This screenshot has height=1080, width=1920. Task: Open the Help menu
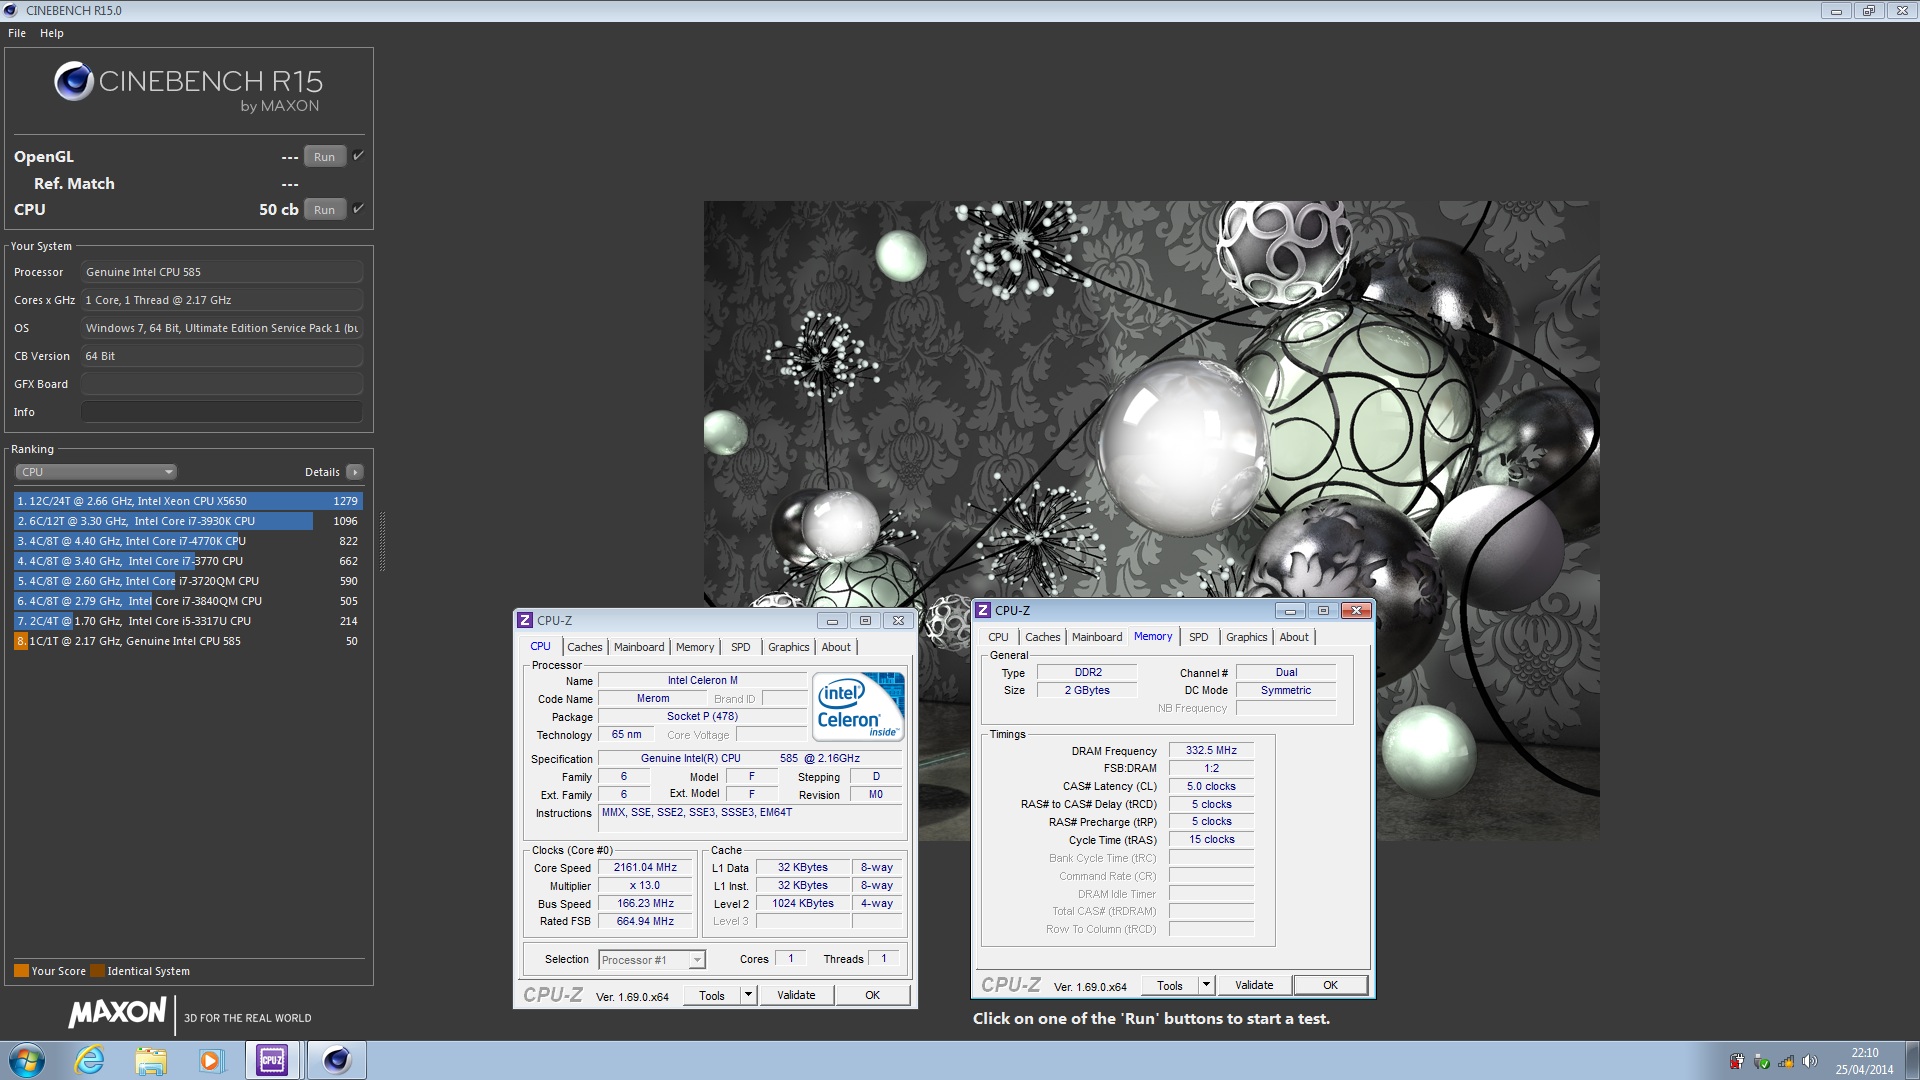(x=52, y=33)
